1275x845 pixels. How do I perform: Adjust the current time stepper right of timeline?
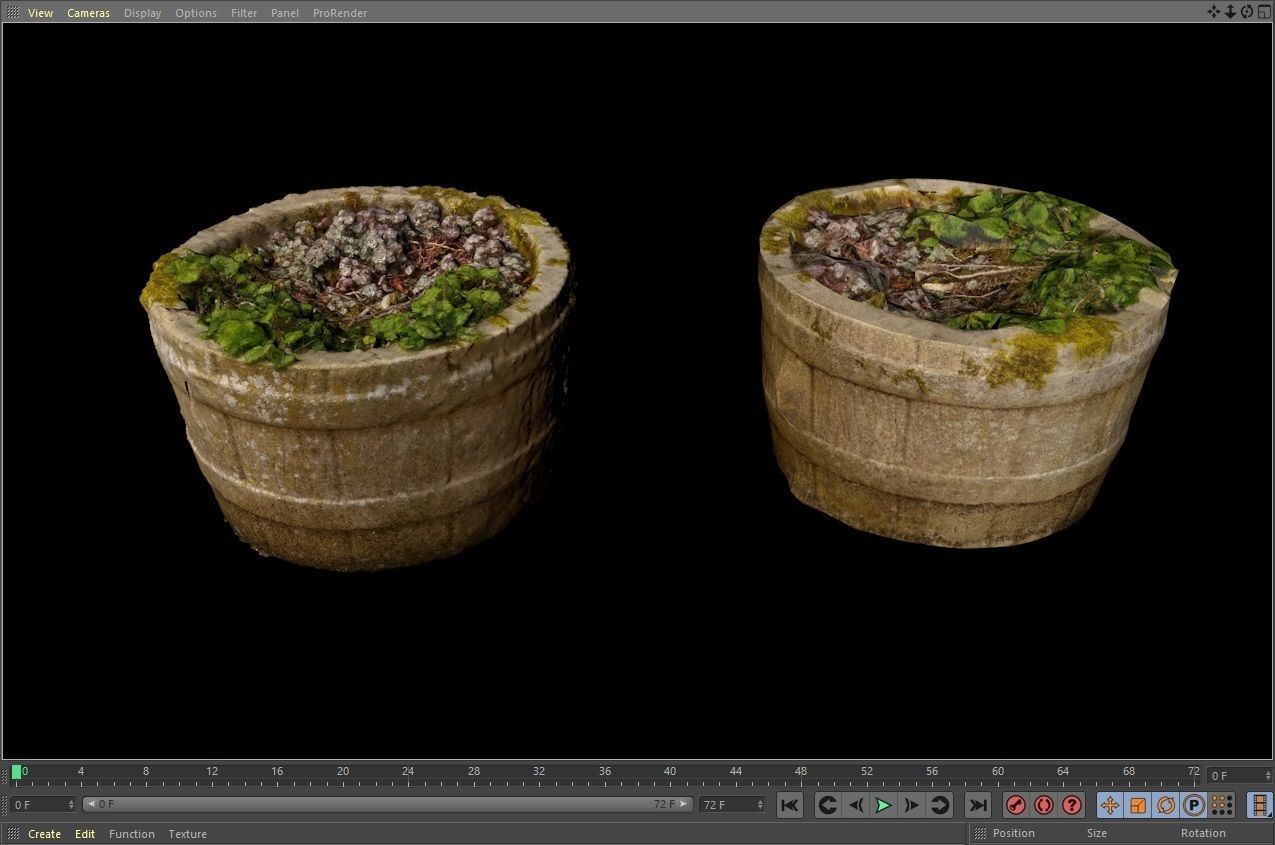(x=1266, y=776)
